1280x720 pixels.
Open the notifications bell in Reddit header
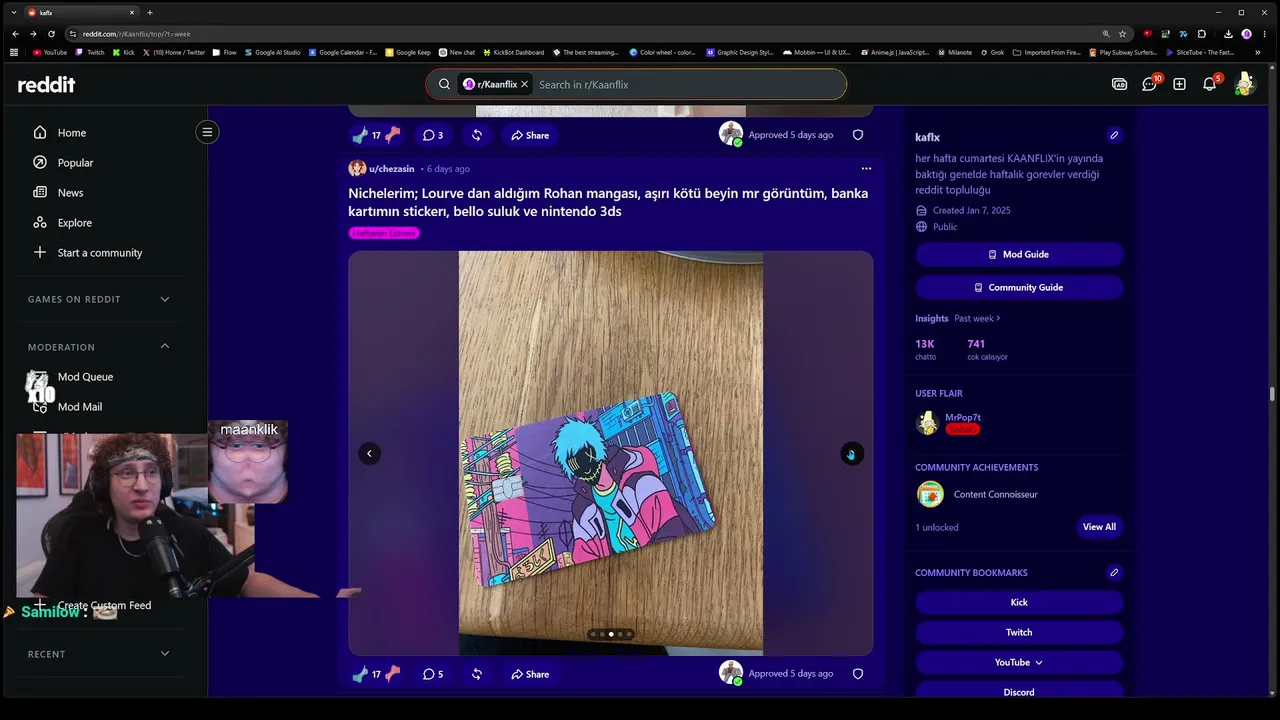point(1210,84)
